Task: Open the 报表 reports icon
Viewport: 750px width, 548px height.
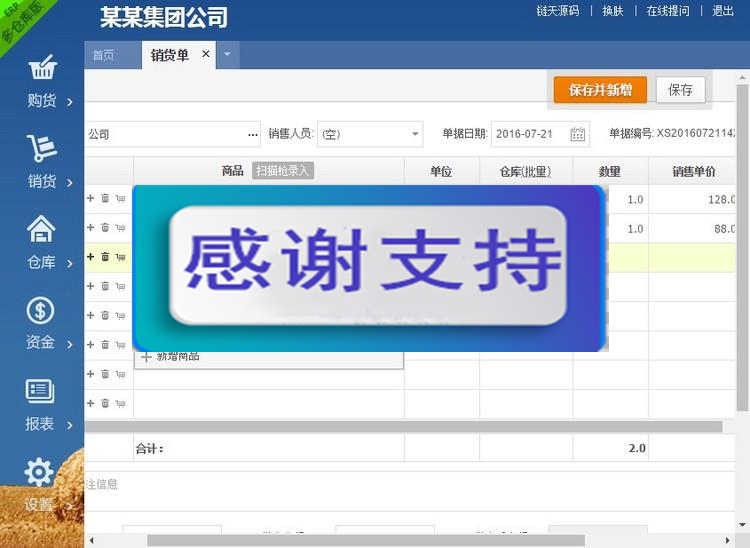Action: pyautogui.click(x=40, y=391)
